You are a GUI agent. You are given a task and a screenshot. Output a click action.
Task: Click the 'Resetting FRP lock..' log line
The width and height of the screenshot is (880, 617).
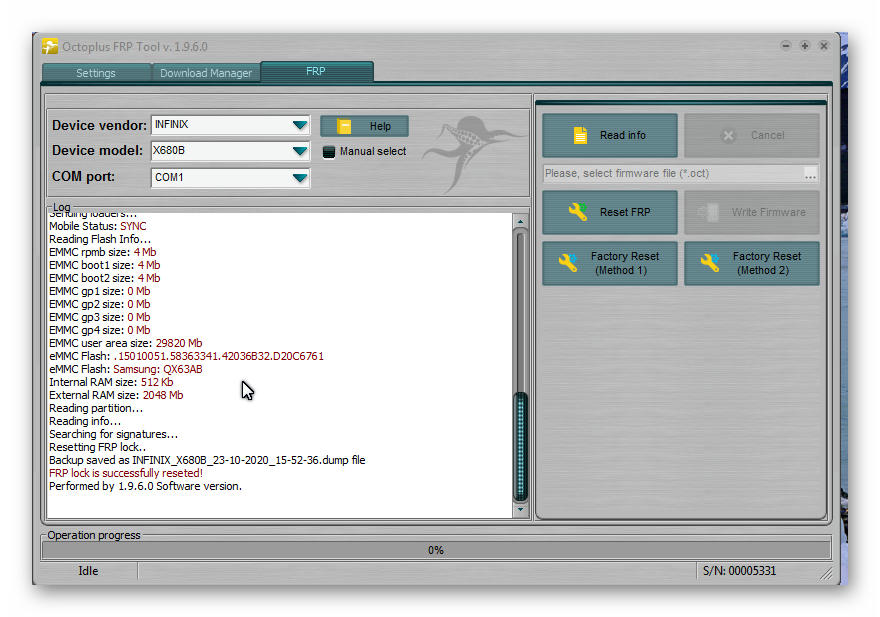98,447
